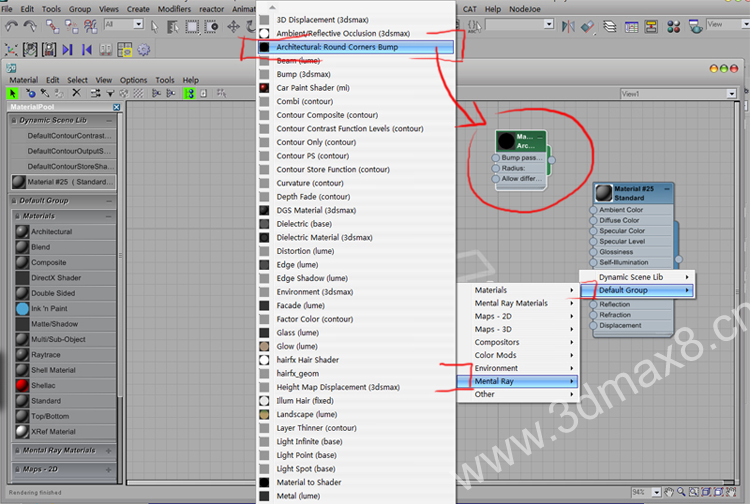Activate the Select and Move tool
The width and height of the screenshot is (750, 504).
(x=233, y=26)
